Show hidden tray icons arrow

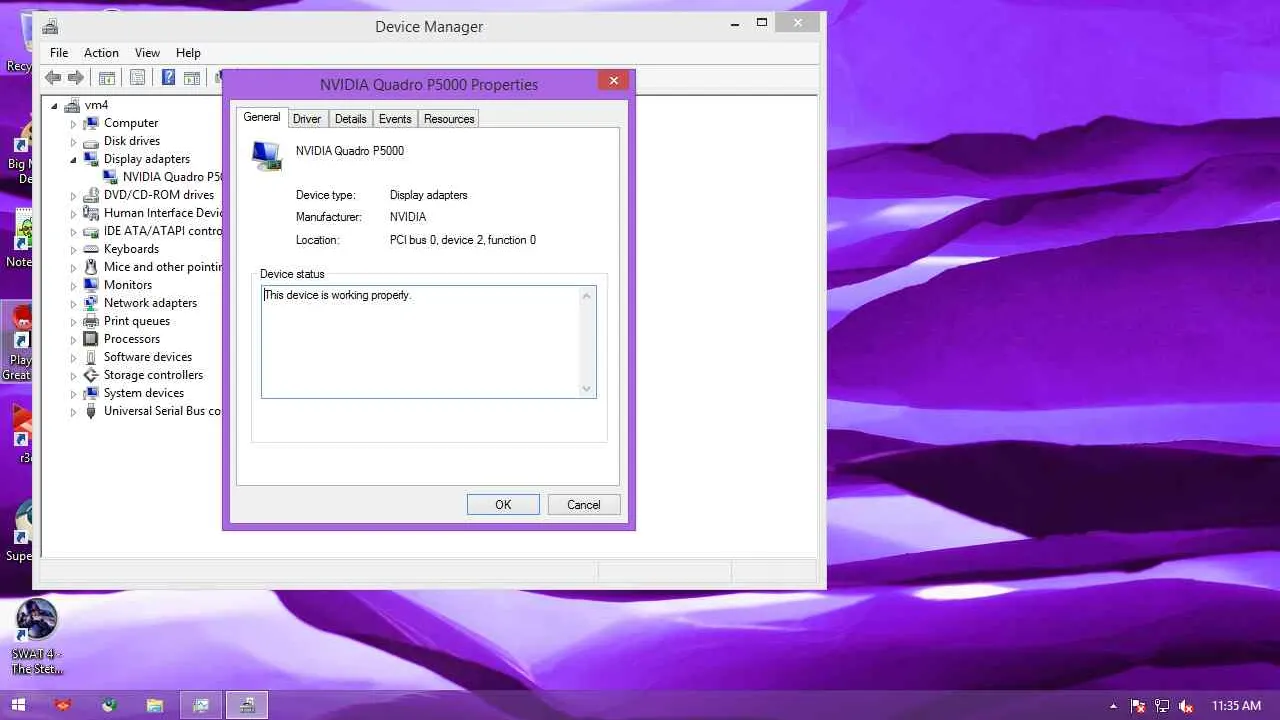point(1113,706)
